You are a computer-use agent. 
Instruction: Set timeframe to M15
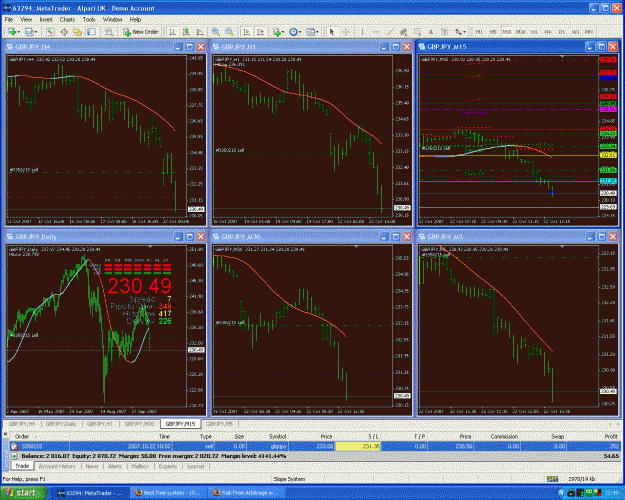coord(507,32)
